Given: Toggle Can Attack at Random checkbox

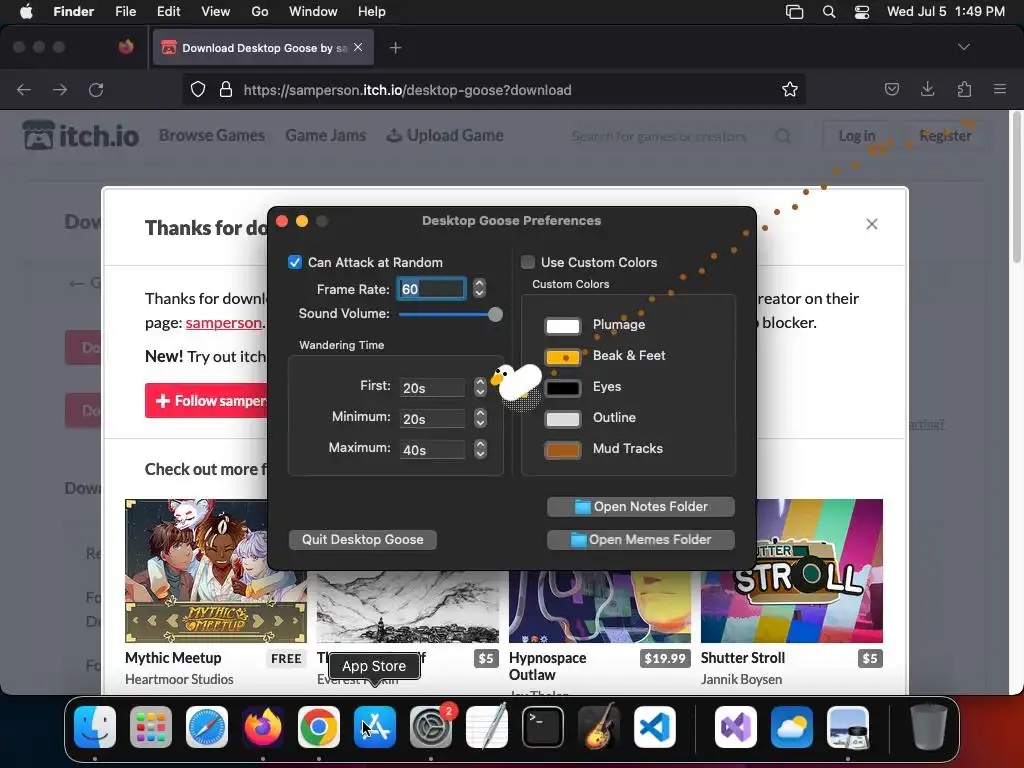Looking at the screenshot, I should click(295, 262).
